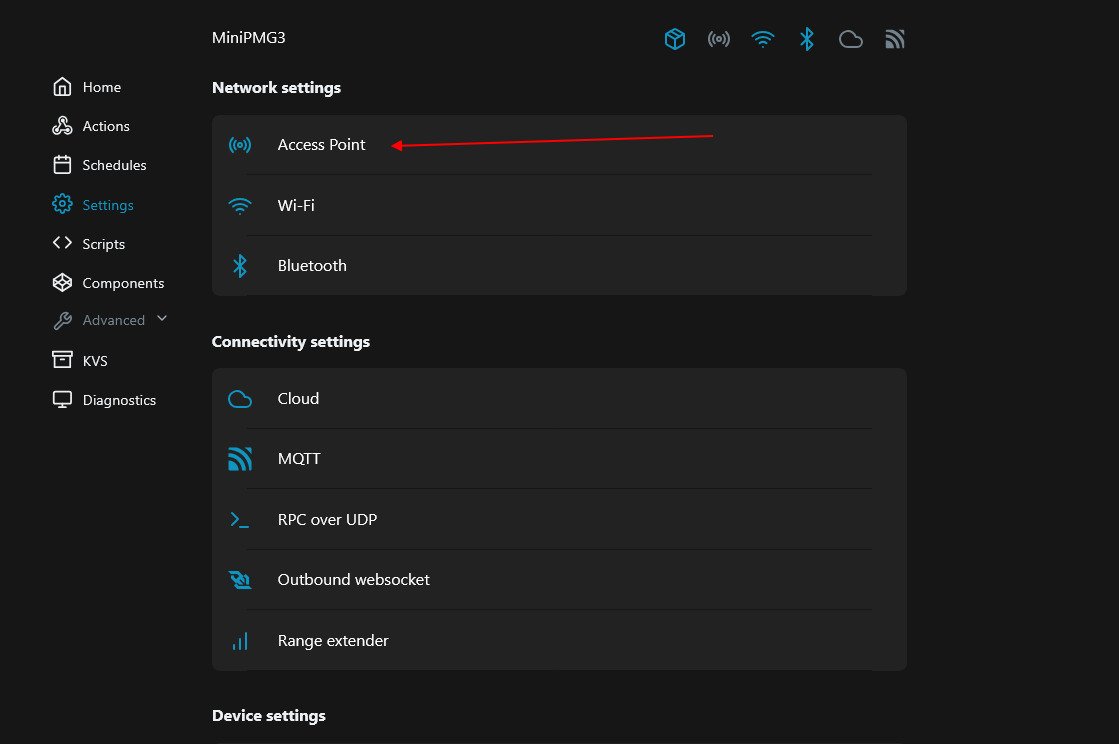Navigate to Components in sidebar
Image resolution: width=1119 pixels, height=744 pixels.
[x=122, y=283]
